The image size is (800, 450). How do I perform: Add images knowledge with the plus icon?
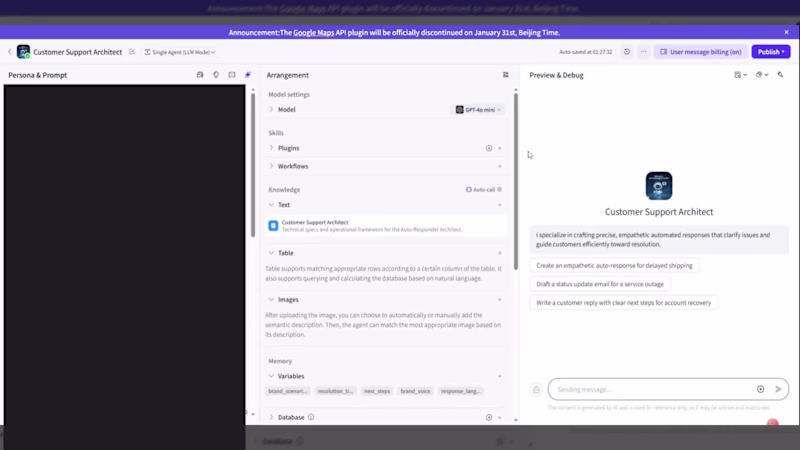pos(500,299)
